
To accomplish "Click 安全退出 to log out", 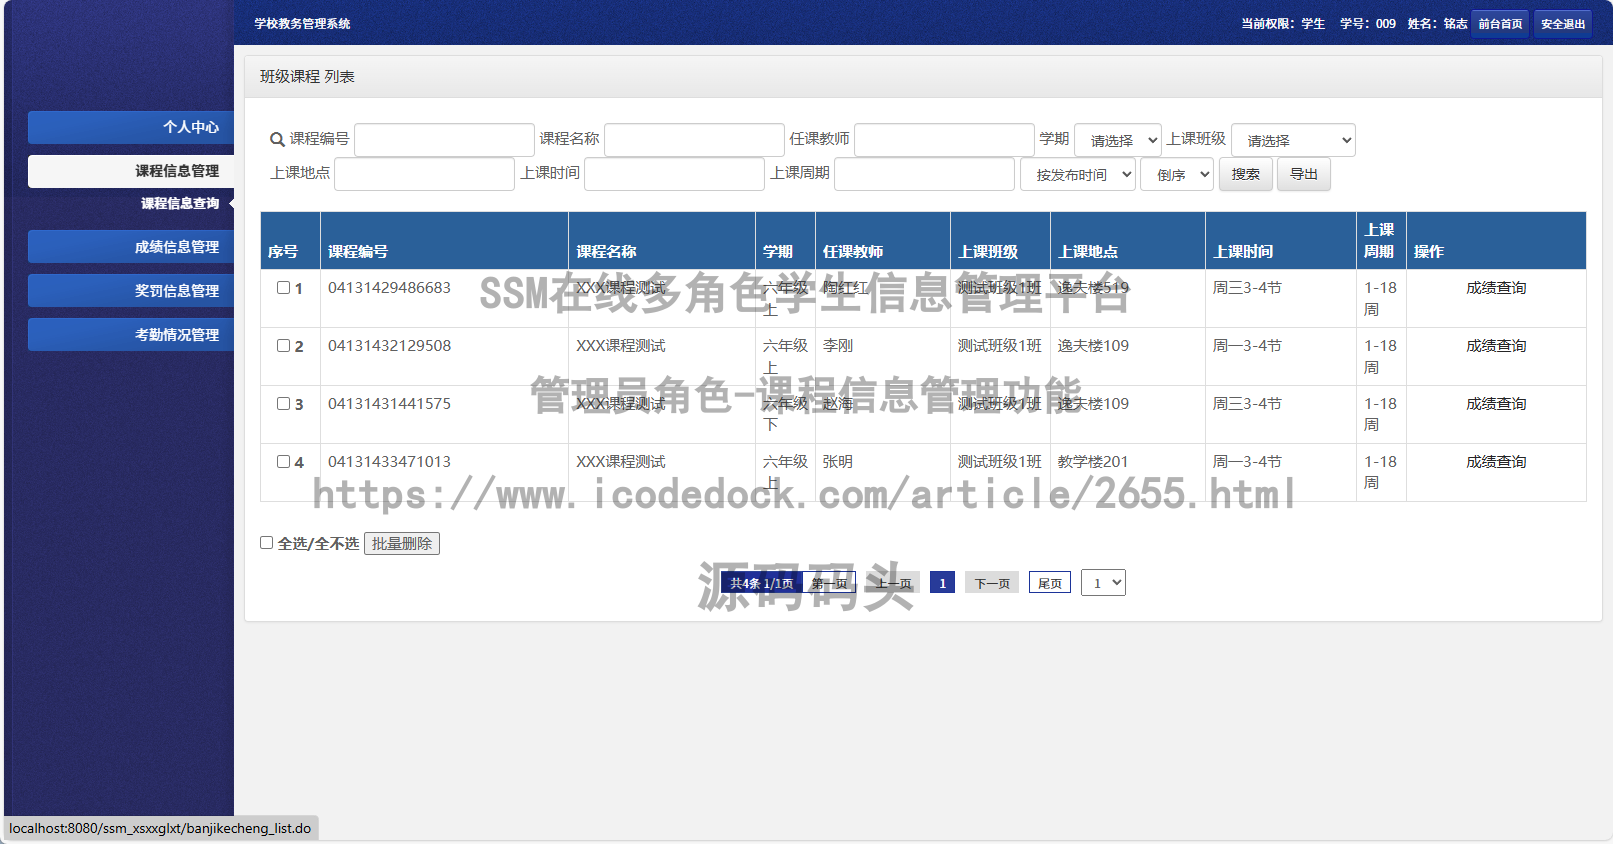I will pos(1563,24).
